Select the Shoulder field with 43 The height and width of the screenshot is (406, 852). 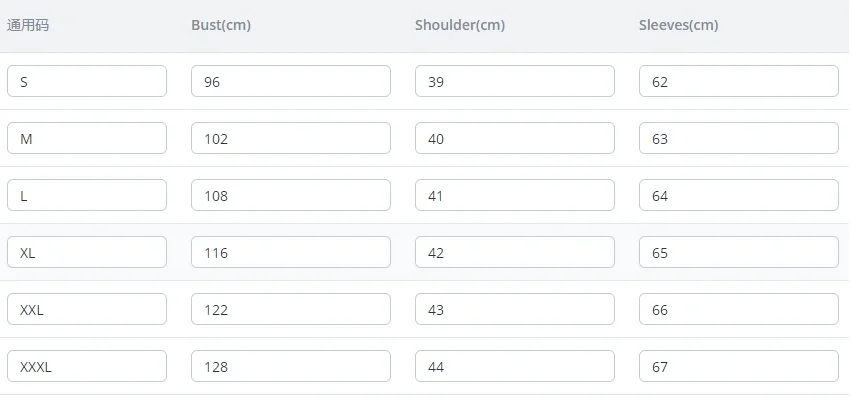pos(515,309)
